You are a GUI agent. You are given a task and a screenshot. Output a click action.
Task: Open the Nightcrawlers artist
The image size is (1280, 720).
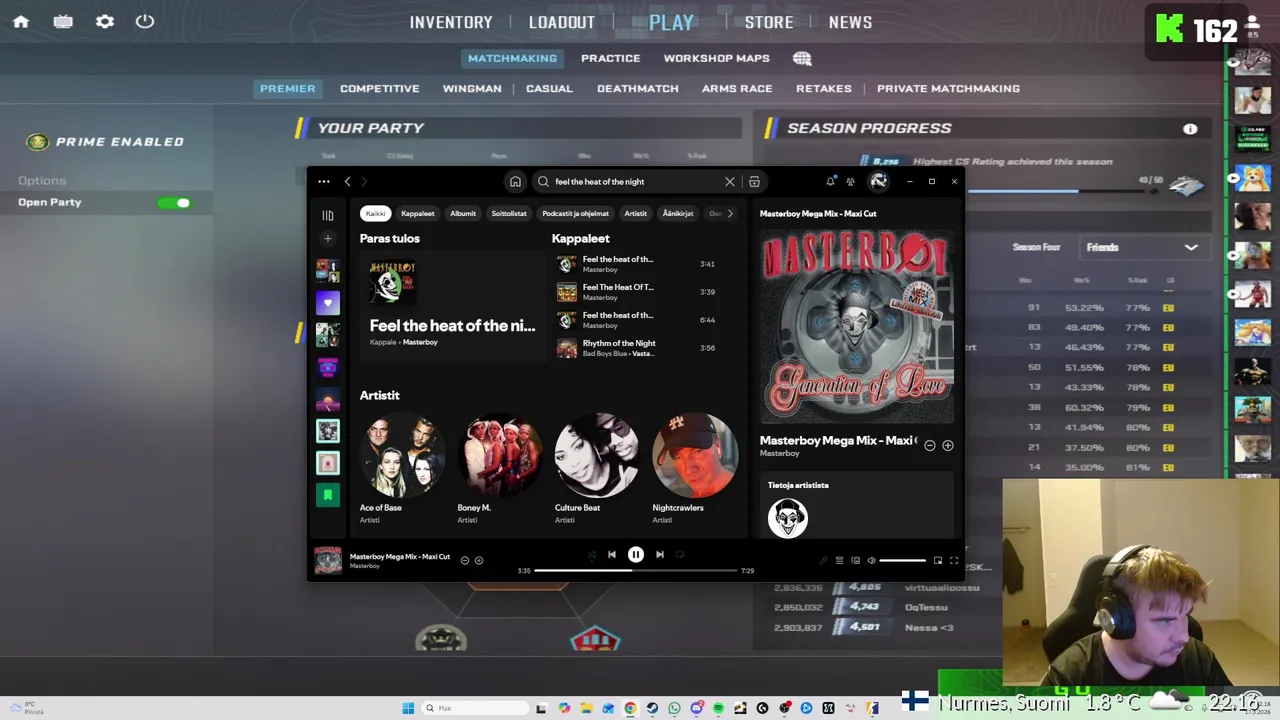click(695, 468)
